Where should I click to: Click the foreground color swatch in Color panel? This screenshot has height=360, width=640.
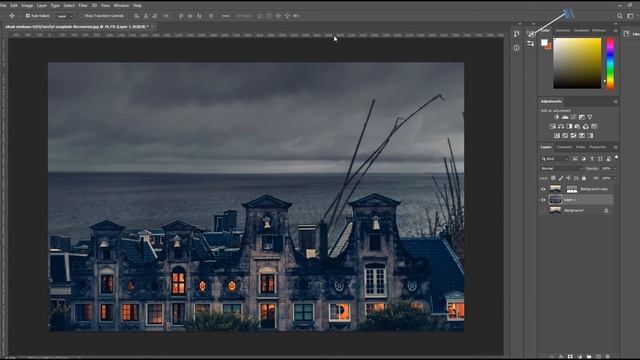point(544,42)
